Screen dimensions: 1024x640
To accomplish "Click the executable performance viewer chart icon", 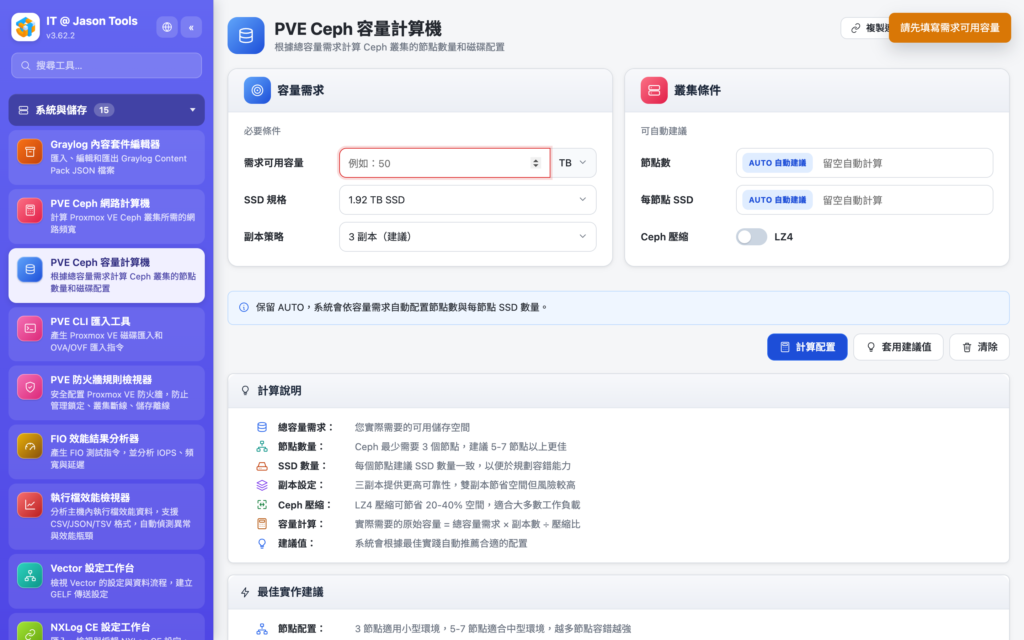I will 29,505.
